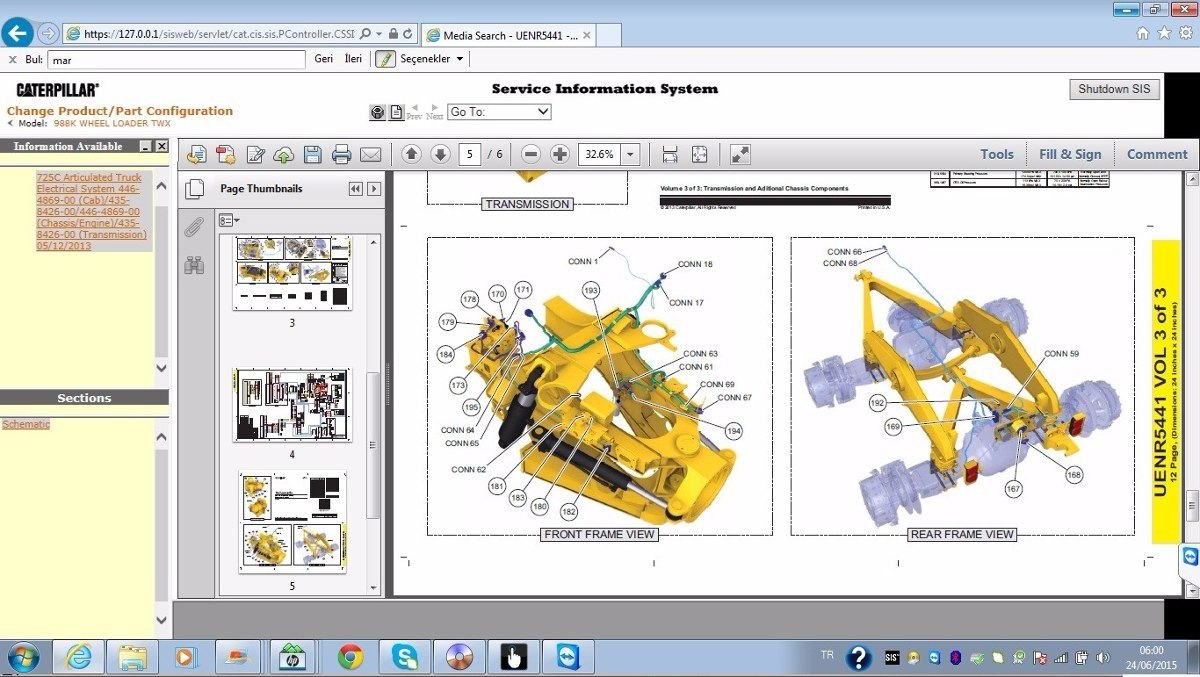Click Geri find-previous option
1200x677 pixels.
coord(323,59)
